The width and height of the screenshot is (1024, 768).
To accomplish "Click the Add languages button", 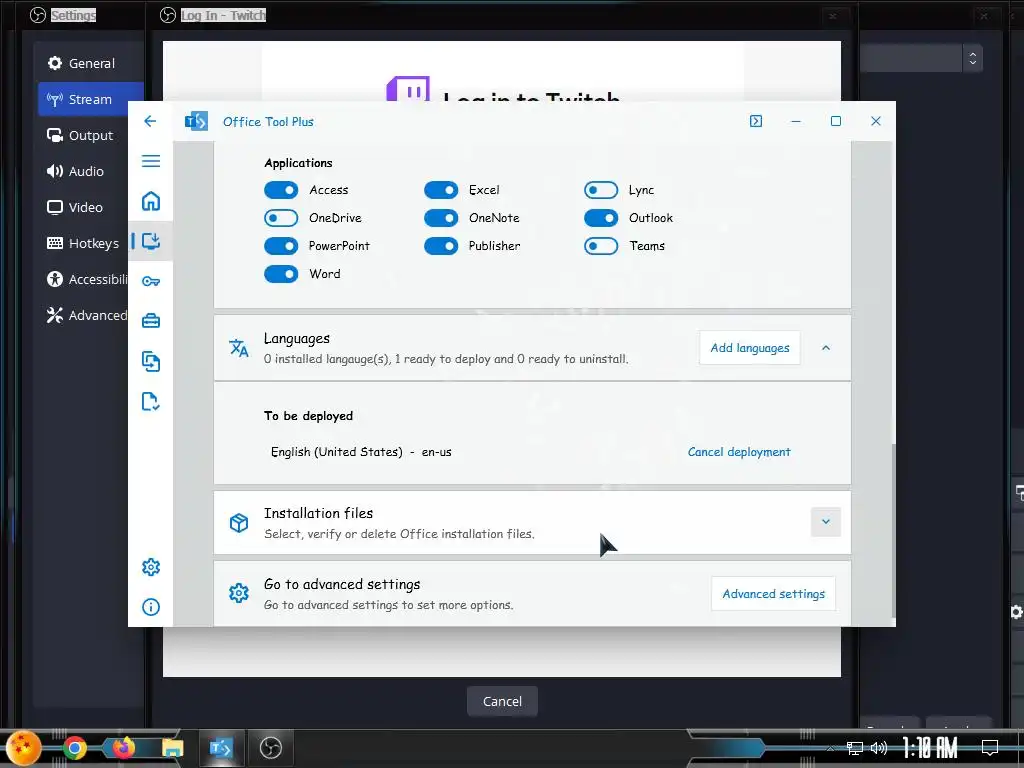I will (x=750, y=348).
